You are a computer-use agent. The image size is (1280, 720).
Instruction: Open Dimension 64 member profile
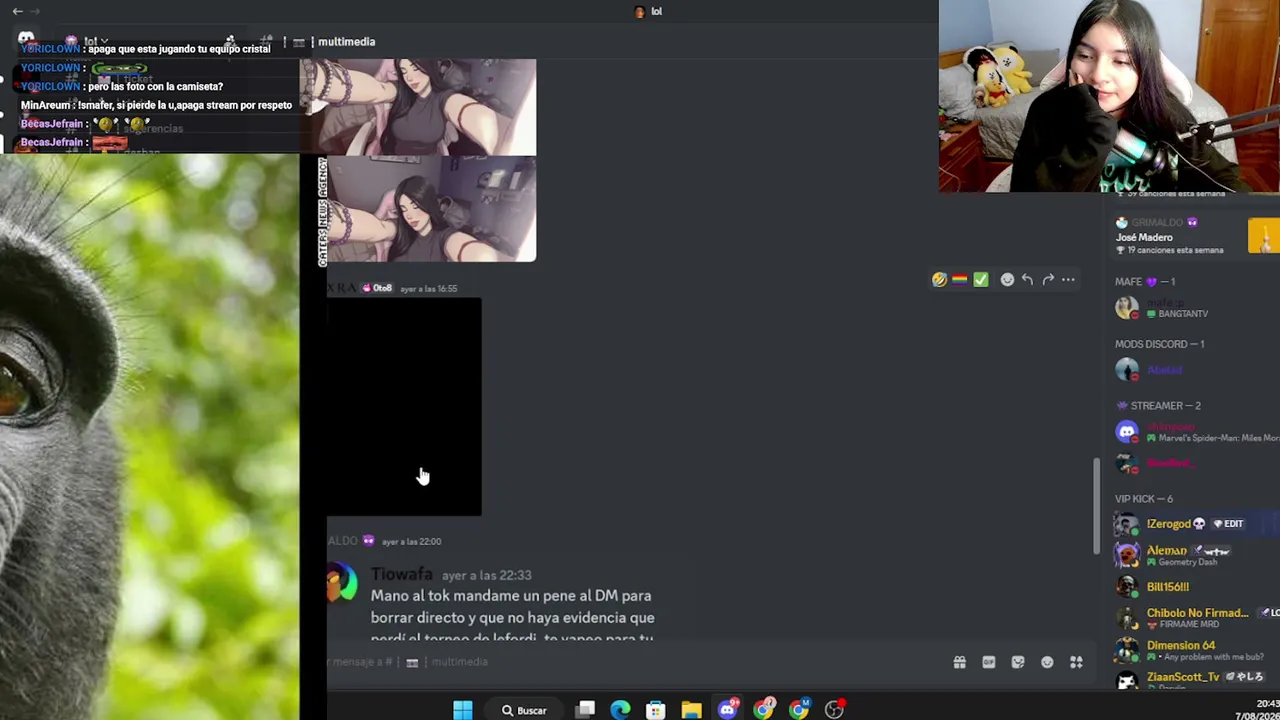(x=1195, y=650)
